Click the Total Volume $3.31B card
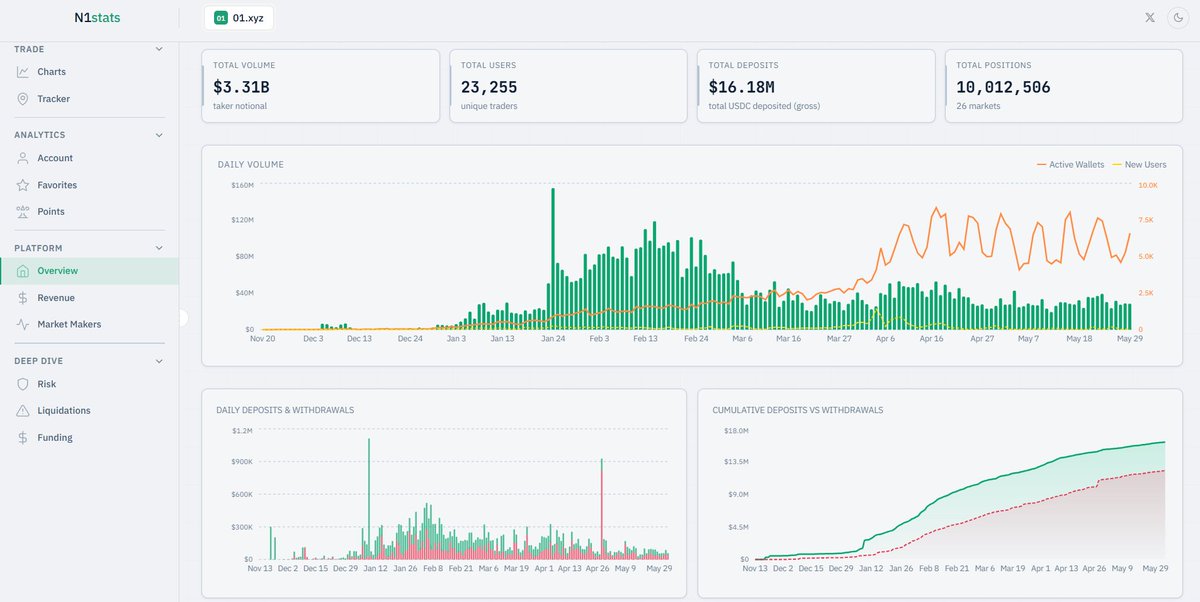 tap(320, 86)
